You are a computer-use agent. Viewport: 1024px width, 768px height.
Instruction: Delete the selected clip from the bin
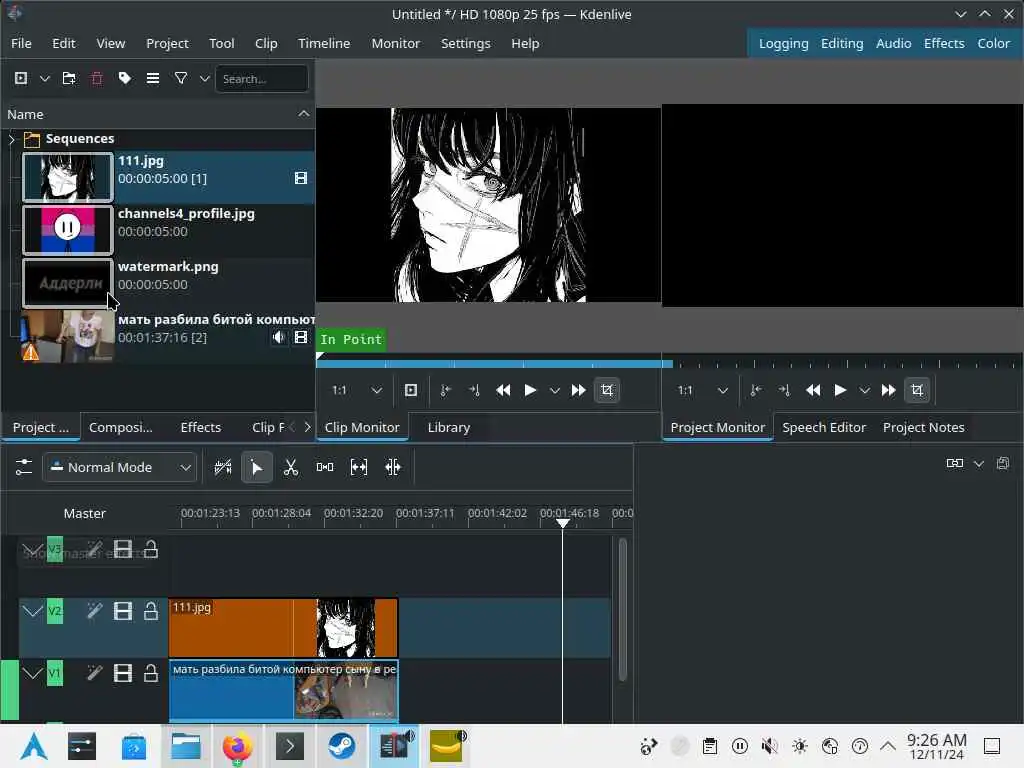point(97,78)
